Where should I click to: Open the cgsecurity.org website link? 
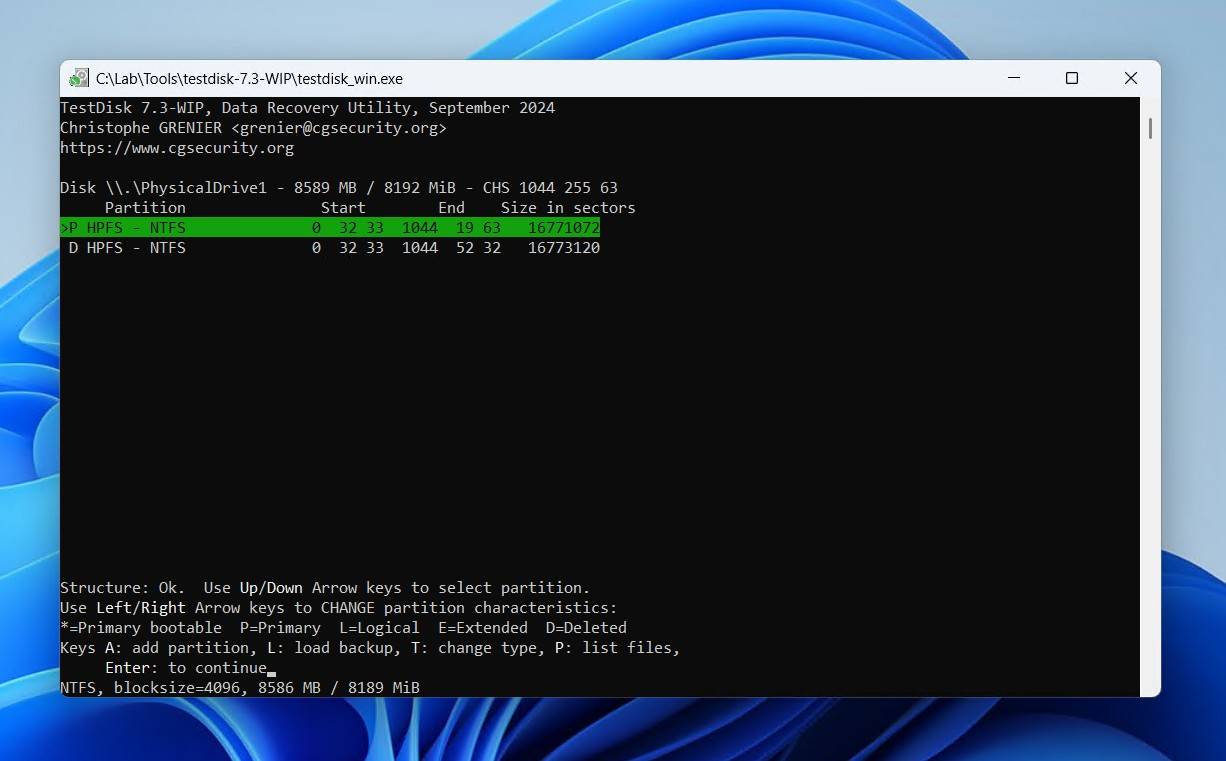click(x=177, y=147)
